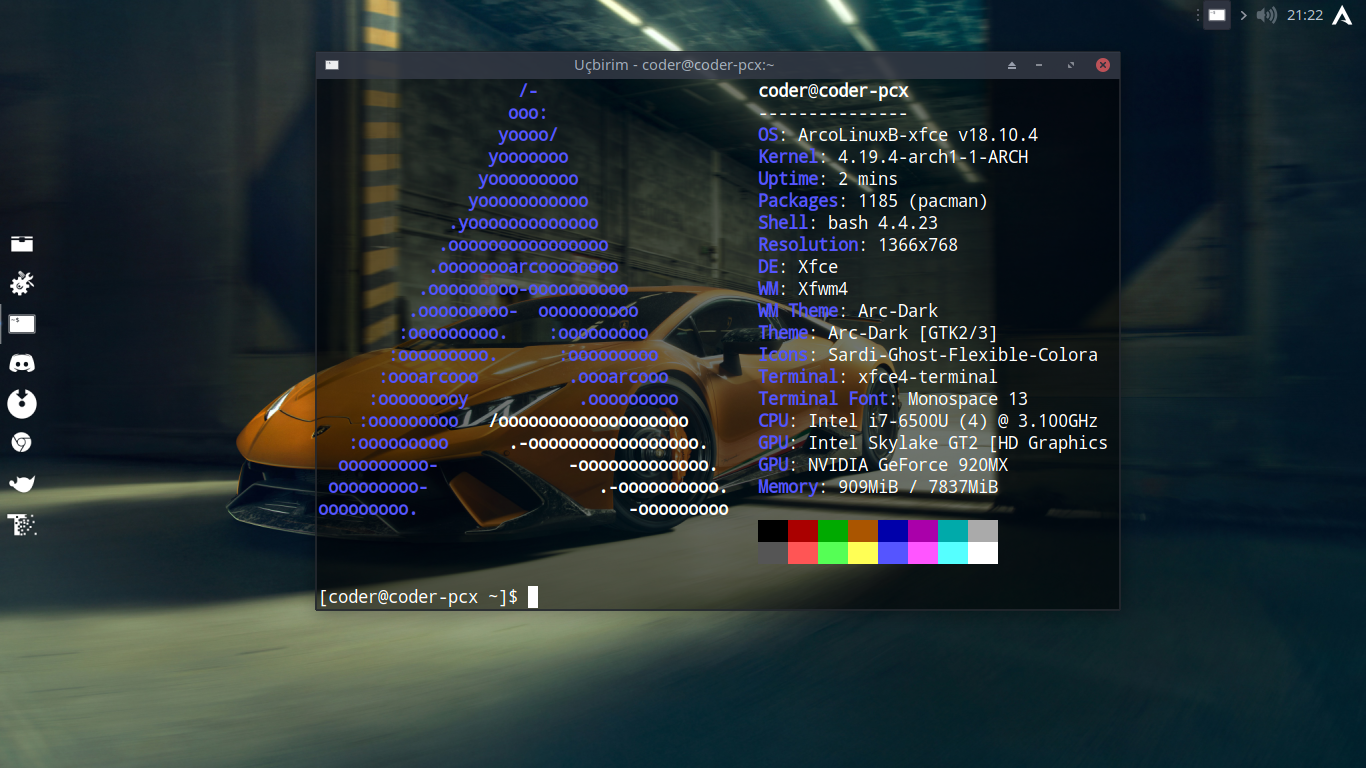Viewport: 1366px width, 768px height.
Task: Maximize the Uçbirim terminal window
Action: click(x=1071, y=65)
